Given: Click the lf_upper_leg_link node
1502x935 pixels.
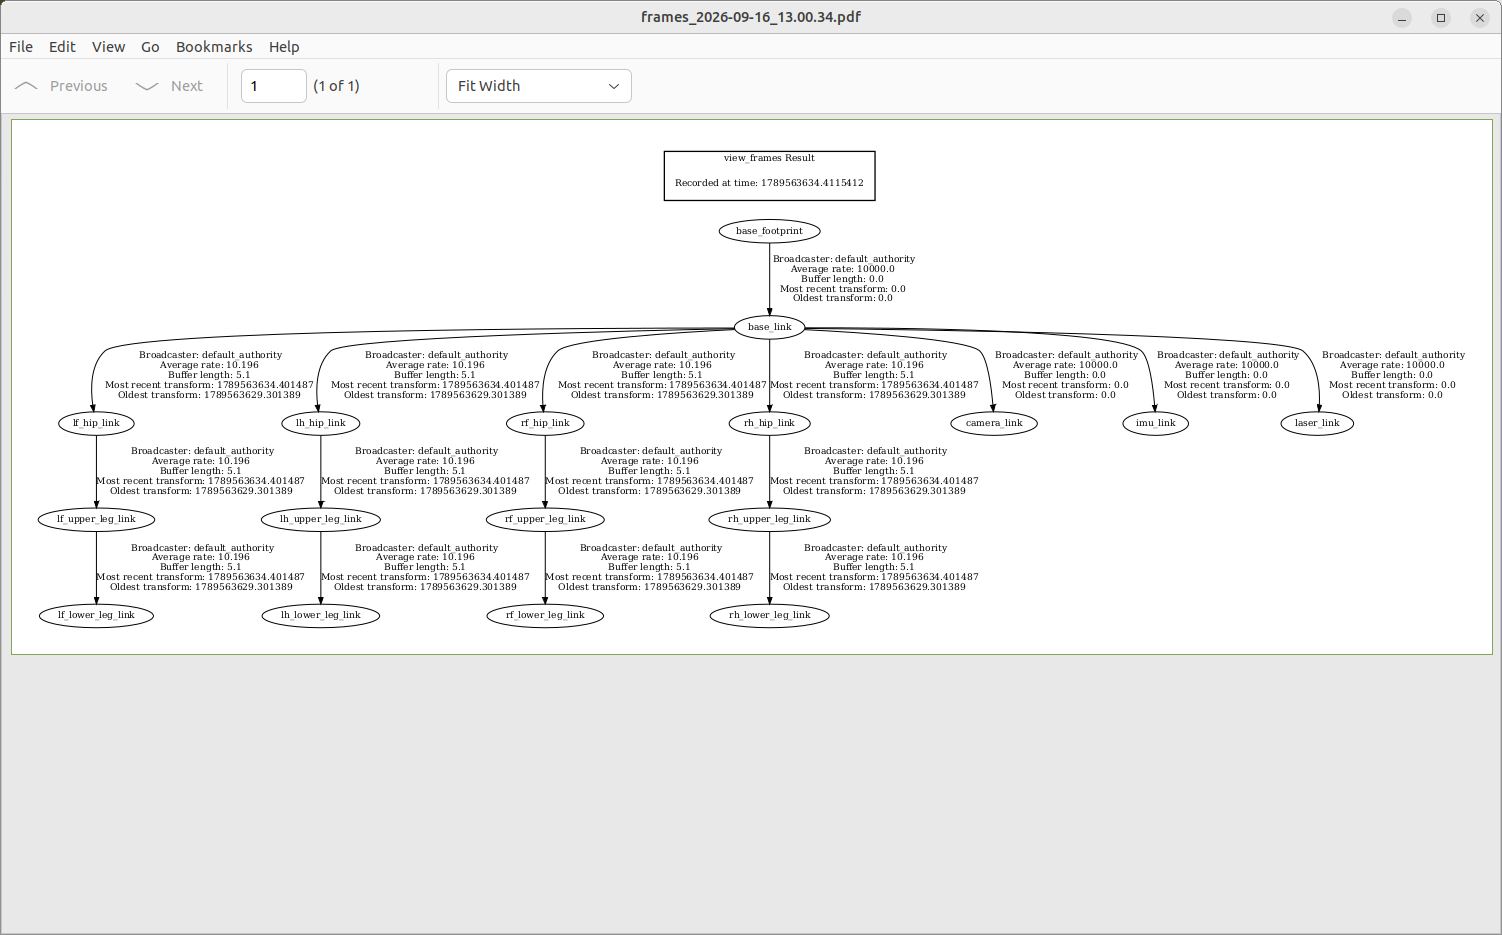Looking at the screenshot, I should click(x=96, y=519).
